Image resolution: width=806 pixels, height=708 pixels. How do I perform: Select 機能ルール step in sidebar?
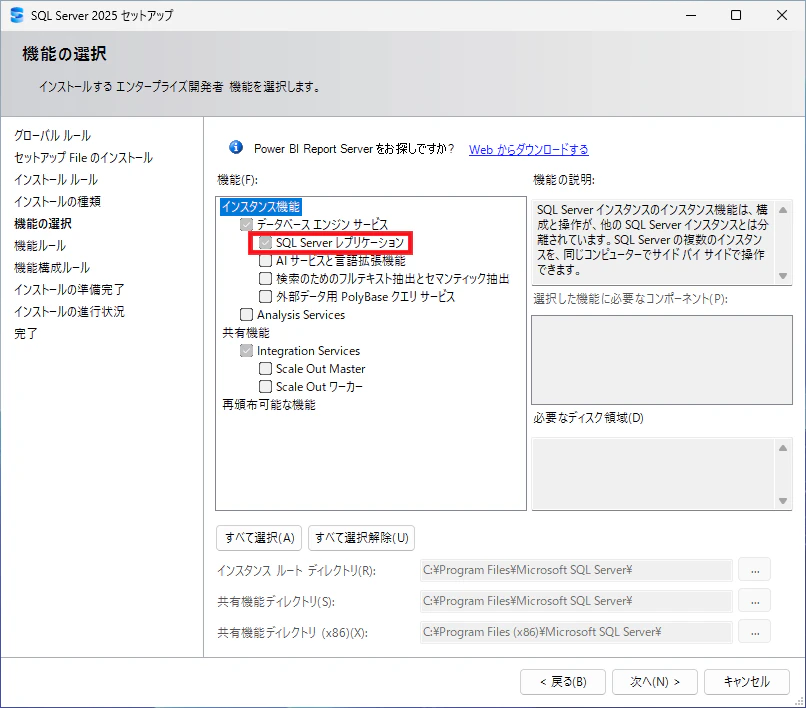click(40, 246)
